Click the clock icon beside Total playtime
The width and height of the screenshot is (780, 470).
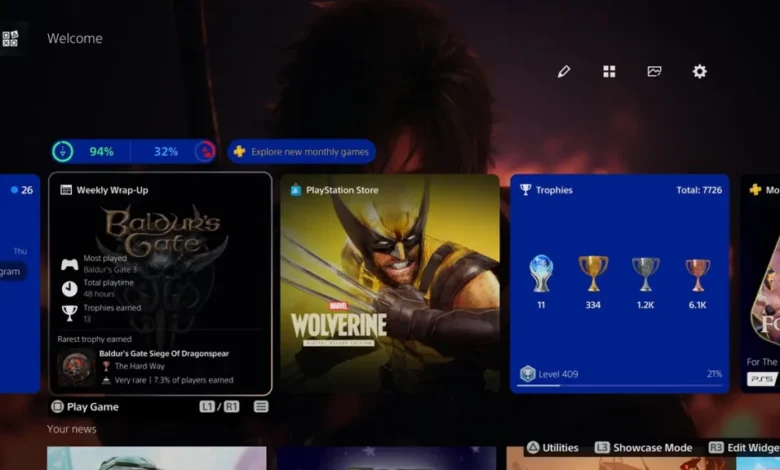coord(70,288)
